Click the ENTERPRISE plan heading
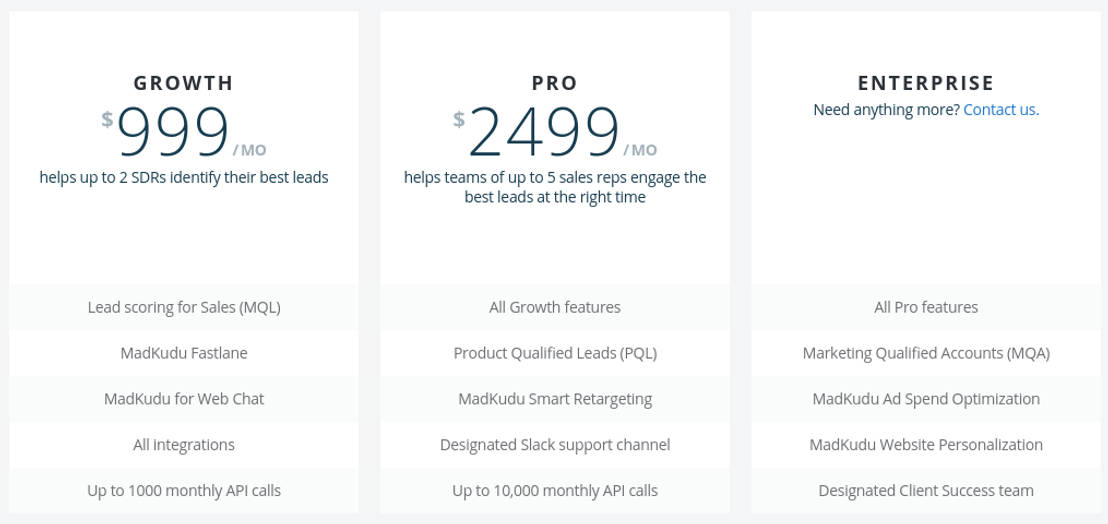Image resolution: width=1108 pixels, height=524 pixels. 926,83
